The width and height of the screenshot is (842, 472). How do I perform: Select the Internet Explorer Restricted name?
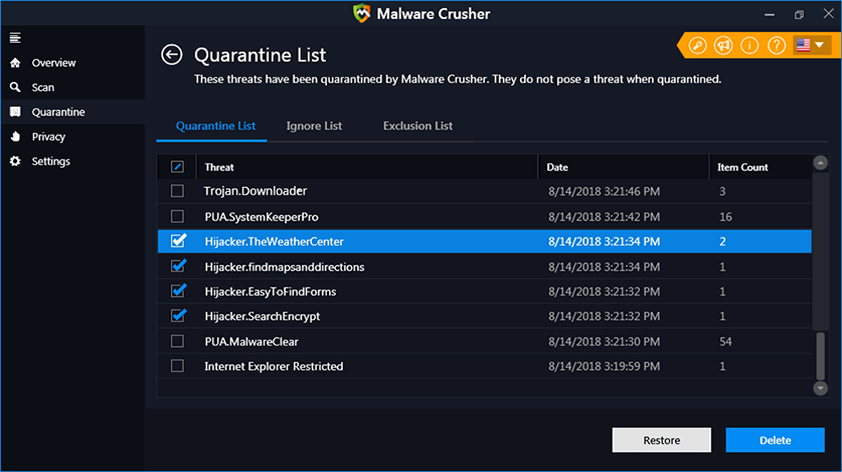273,366
